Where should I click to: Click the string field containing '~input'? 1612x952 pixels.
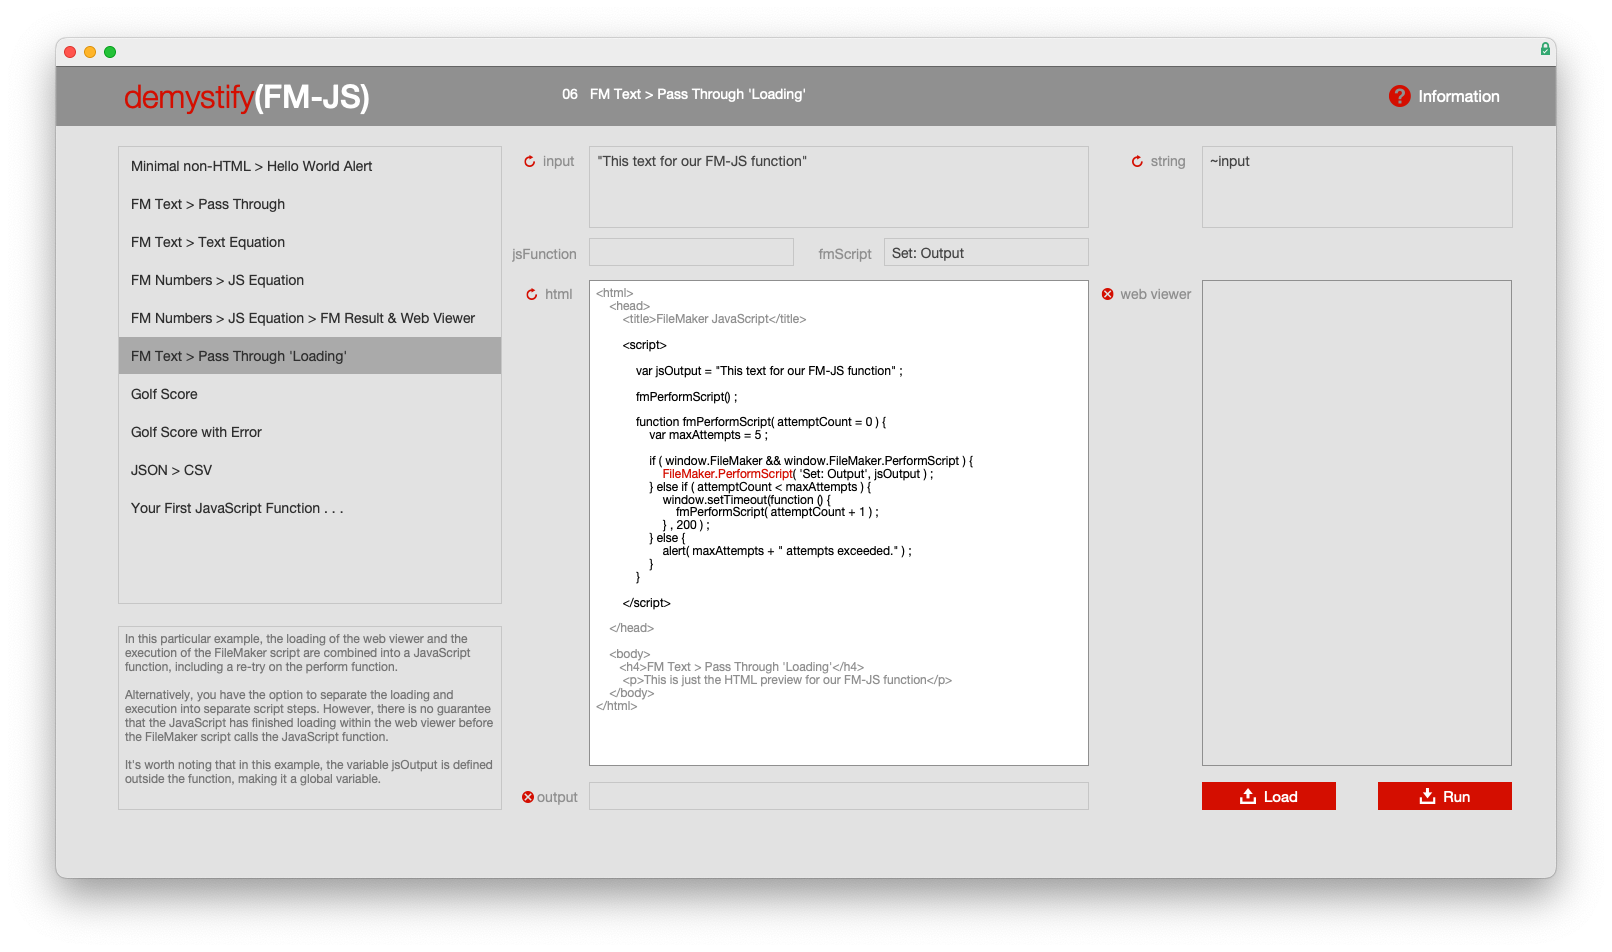[1356, 187]
